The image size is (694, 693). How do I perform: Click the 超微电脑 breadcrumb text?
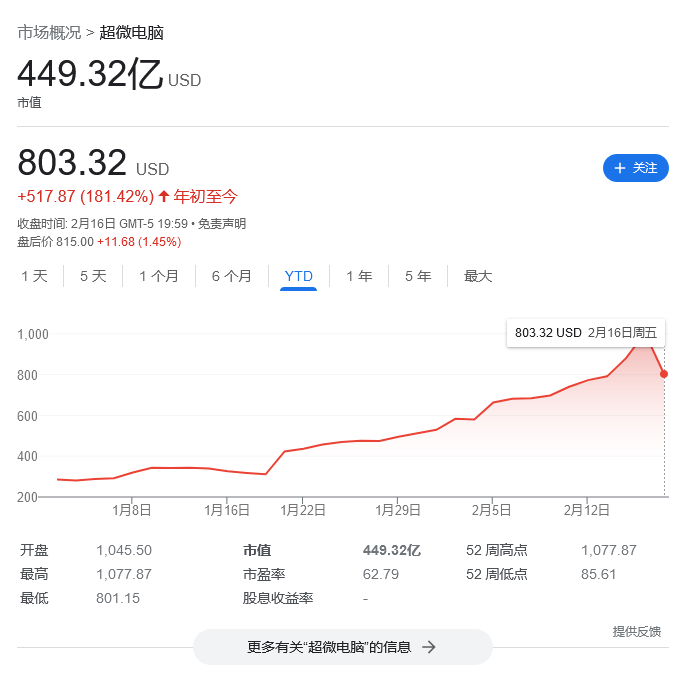pos(131,33)
